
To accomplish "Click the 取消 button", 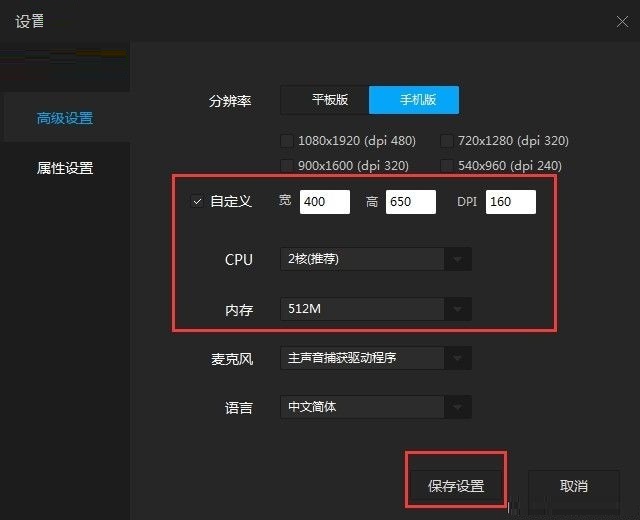I will point(574,486).
